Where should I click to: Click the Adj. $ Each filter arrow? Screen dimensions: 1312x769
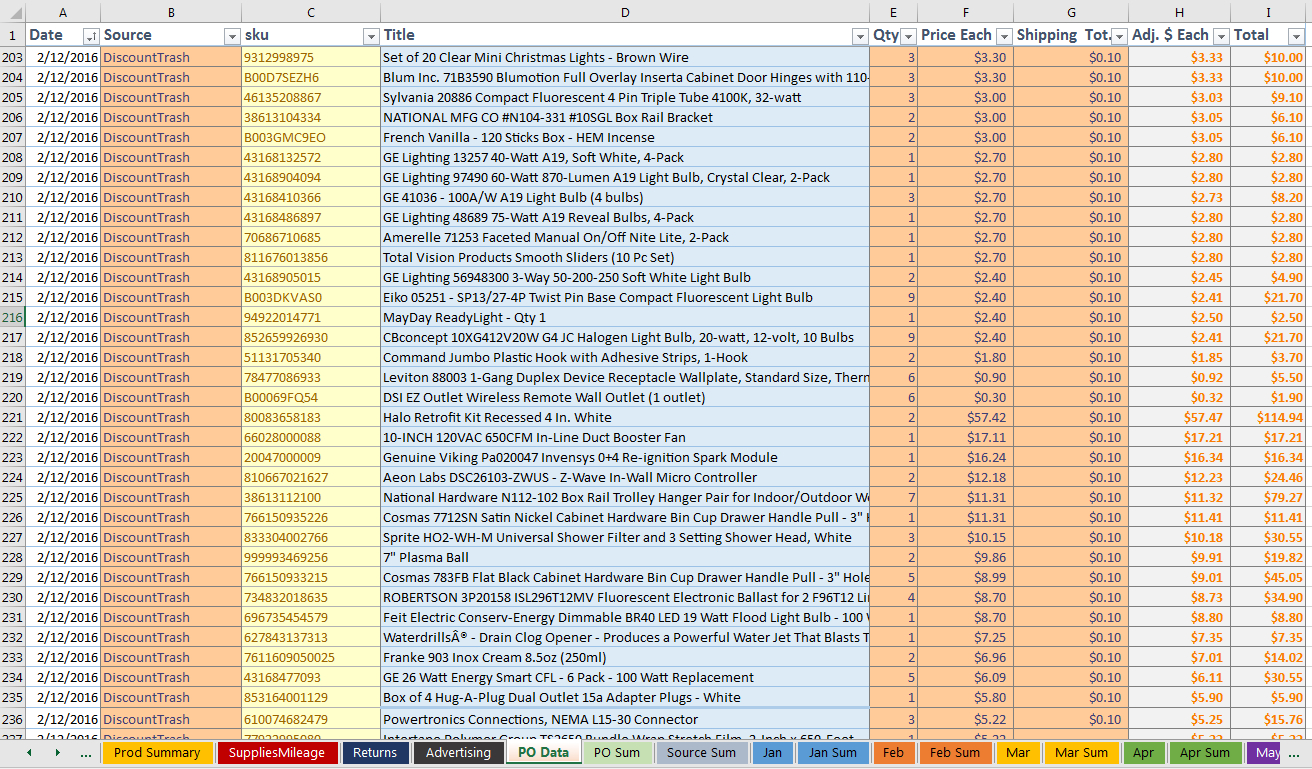click(x=1220, y=36)
